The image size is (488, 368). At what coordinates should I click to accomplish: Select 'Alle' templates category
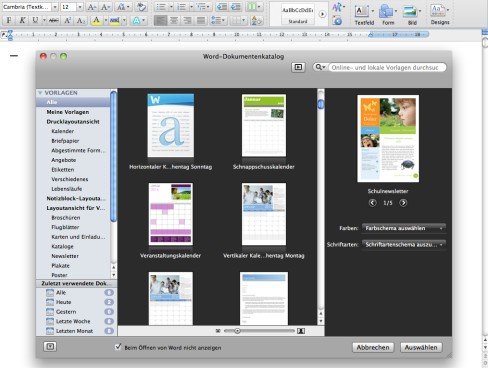click(x=73, y=102)
